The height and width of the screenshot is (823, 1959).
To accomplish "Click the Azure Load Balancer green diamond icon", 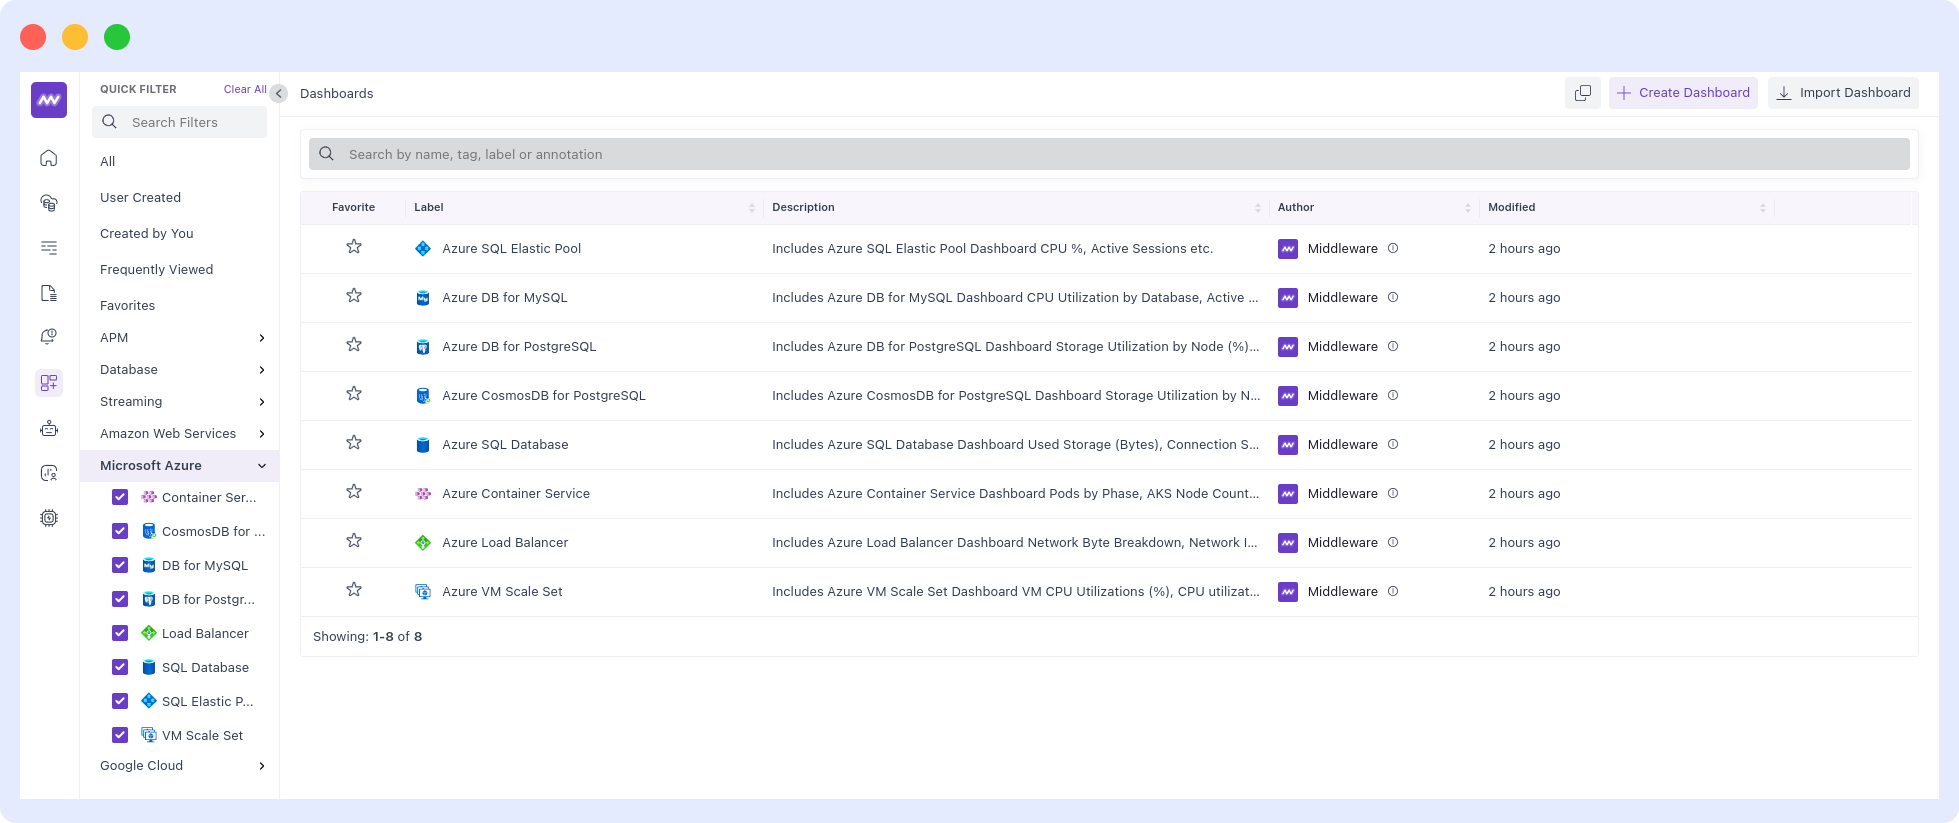I will point(423,543).
